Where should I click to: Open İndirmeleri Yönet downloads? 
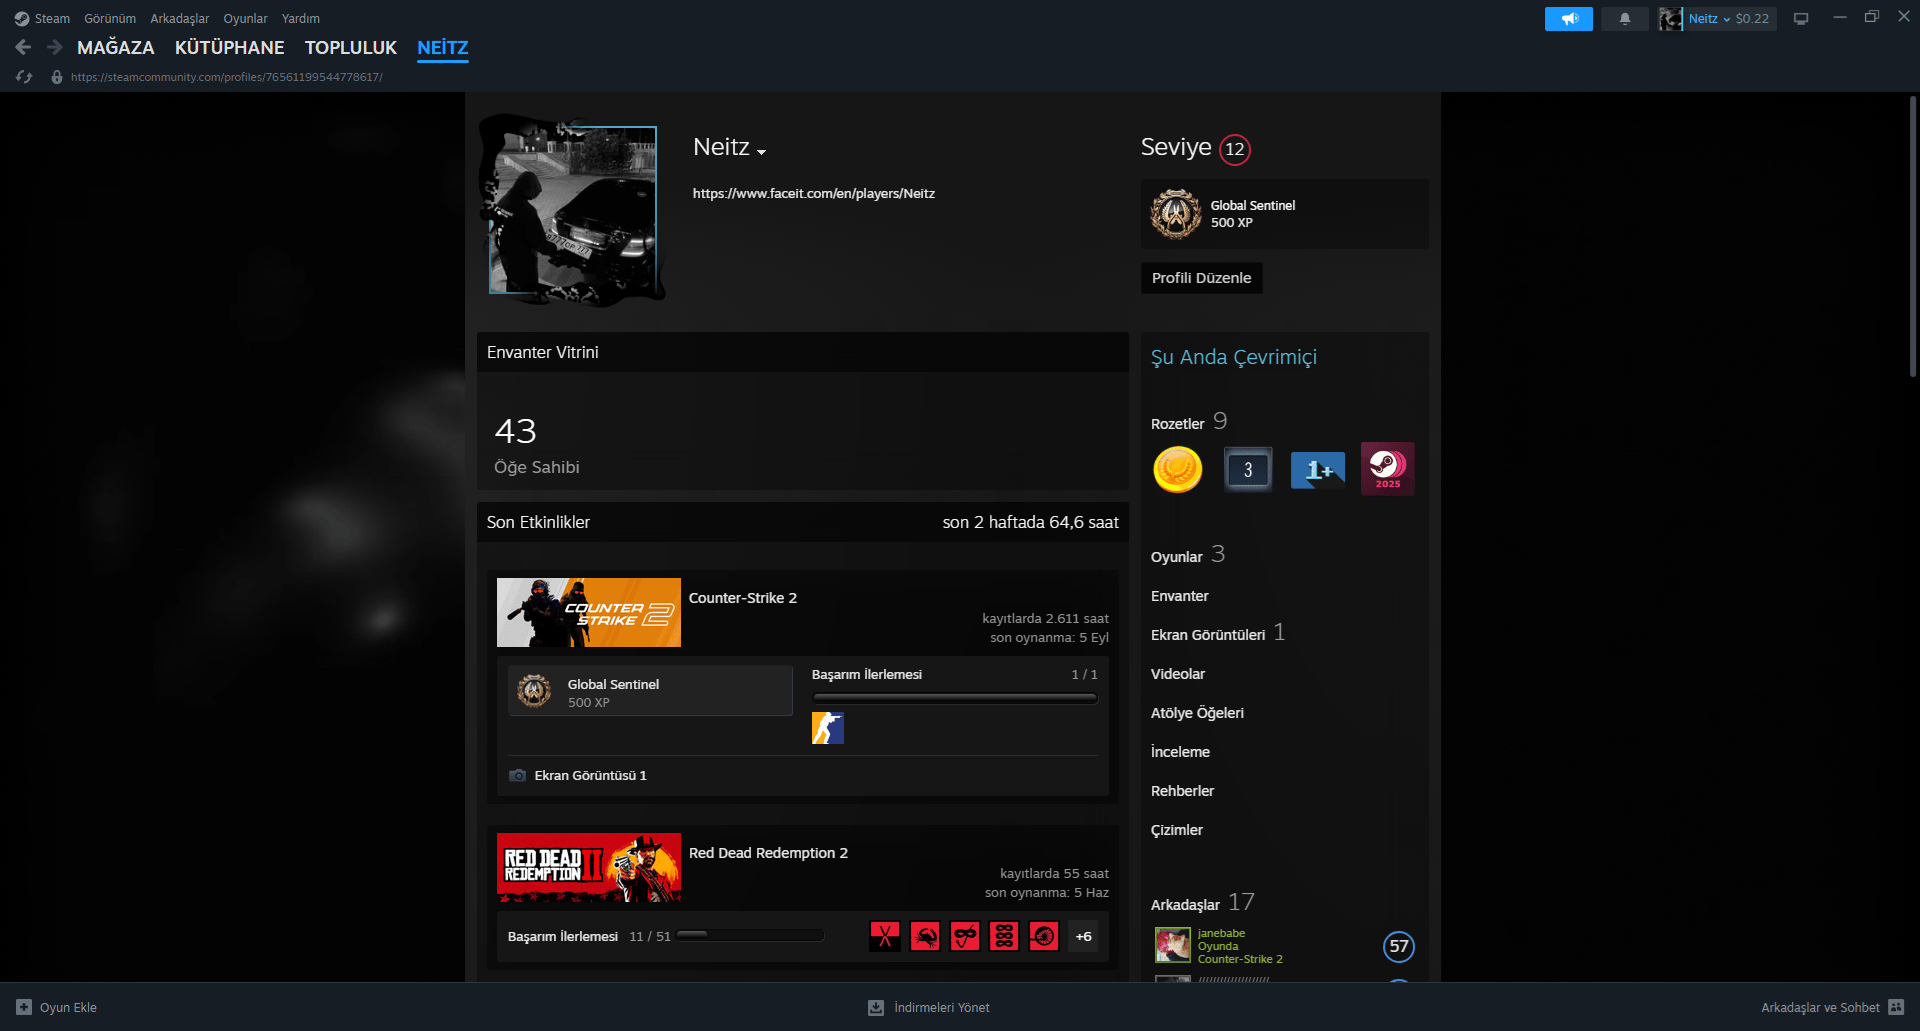pyautogui.click(x=929, y=1007)
